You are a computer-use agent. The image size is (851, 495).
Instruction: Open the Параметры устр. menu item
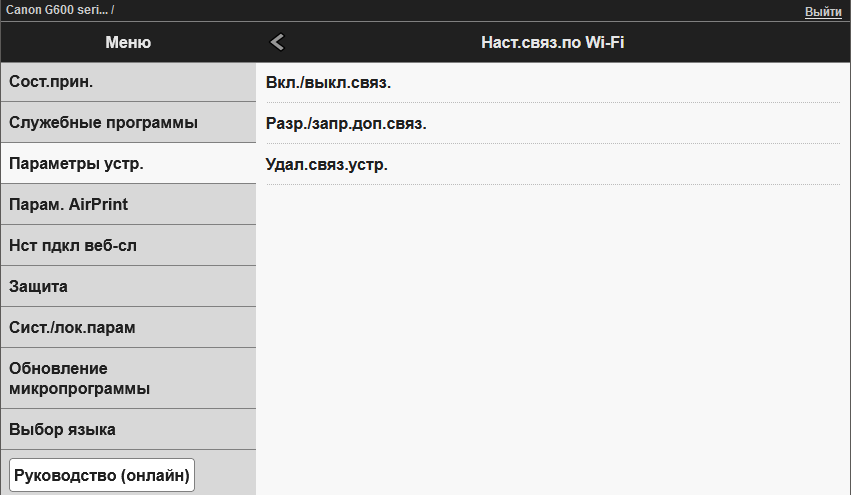pyautogui.click(x=128, y=164)
